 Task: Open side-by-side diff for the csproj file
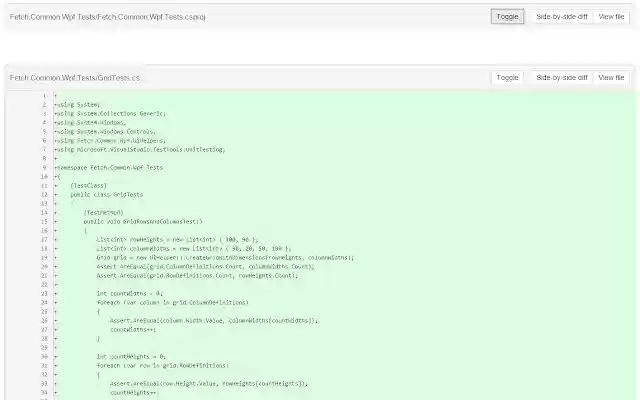(562, 17)
